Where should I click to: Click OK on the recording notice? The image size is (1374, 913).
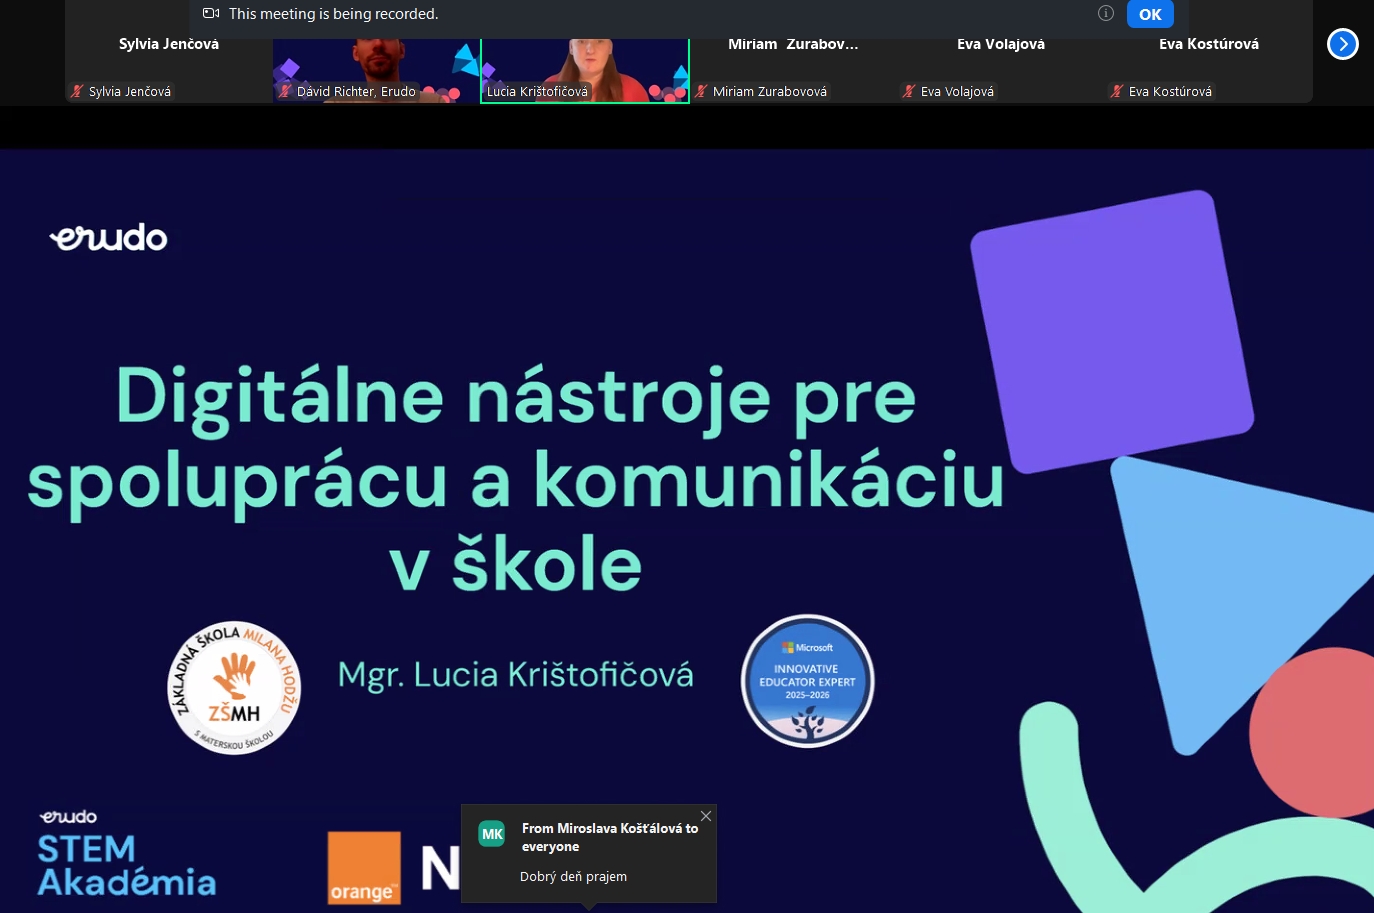click(1149, 14)
